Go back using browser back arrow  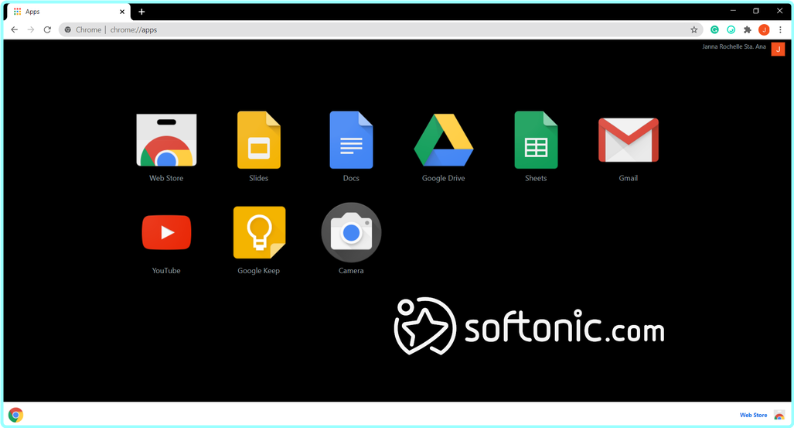click(x=14, y=30)
